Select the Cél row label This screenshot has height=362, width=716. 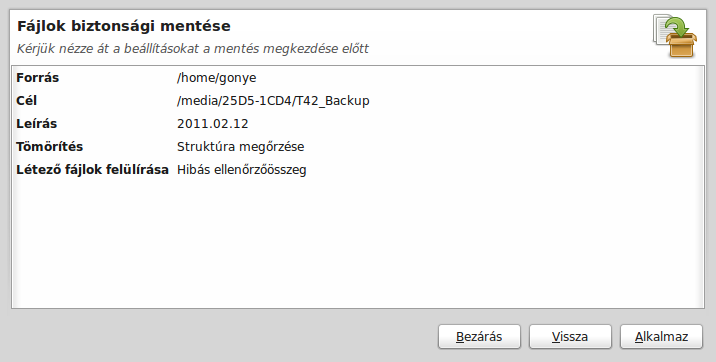(x=26, y=100)
